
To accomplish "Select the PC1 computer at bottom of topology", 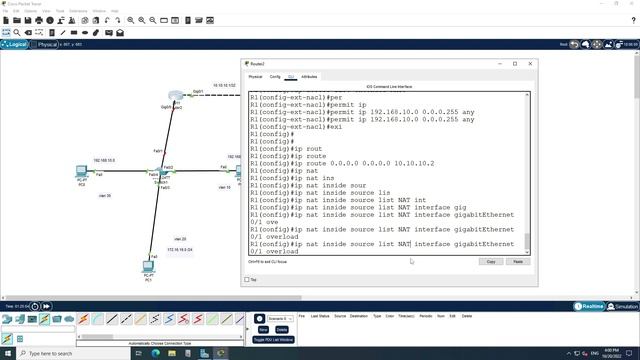I will click(x=148, y=267).
